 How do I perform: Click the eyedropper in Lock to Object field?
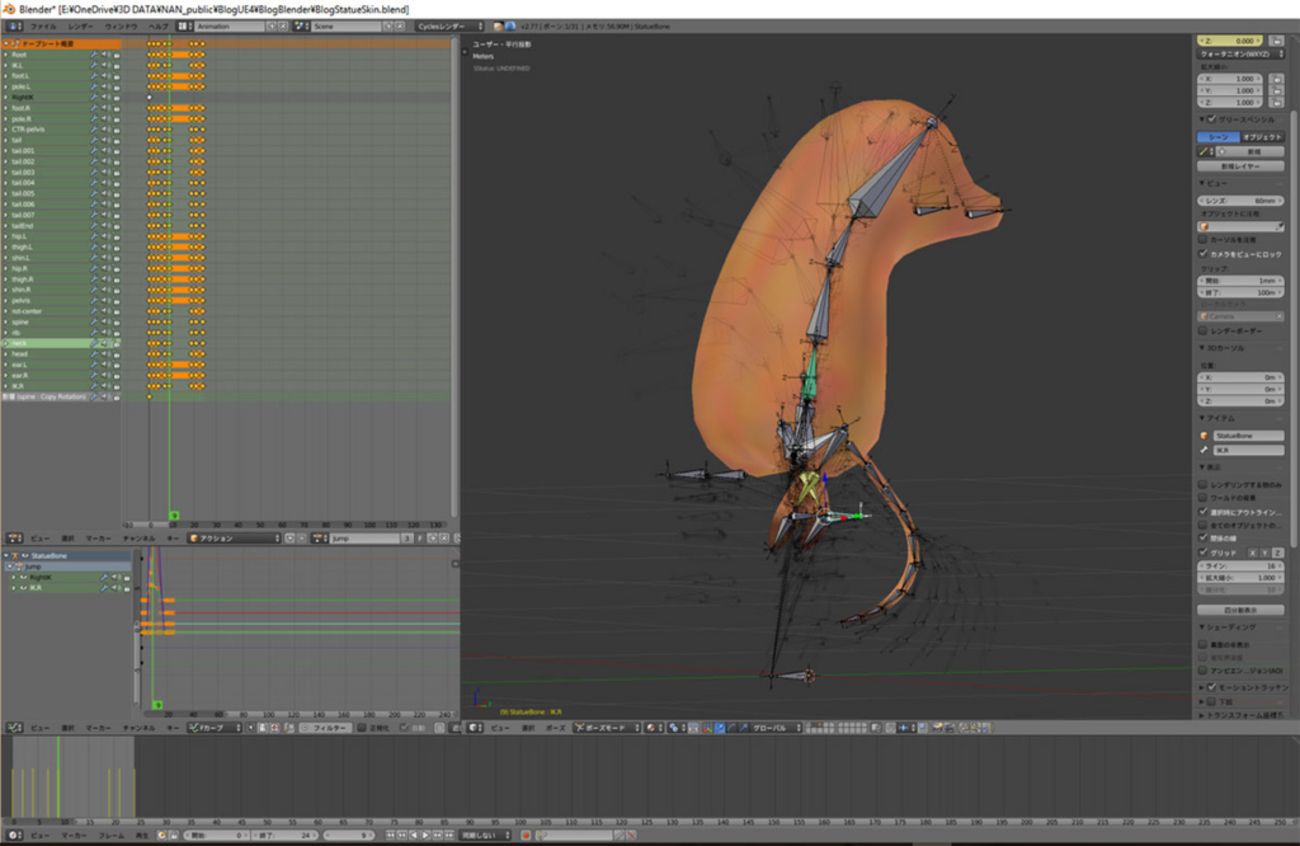pos(1279,227)
